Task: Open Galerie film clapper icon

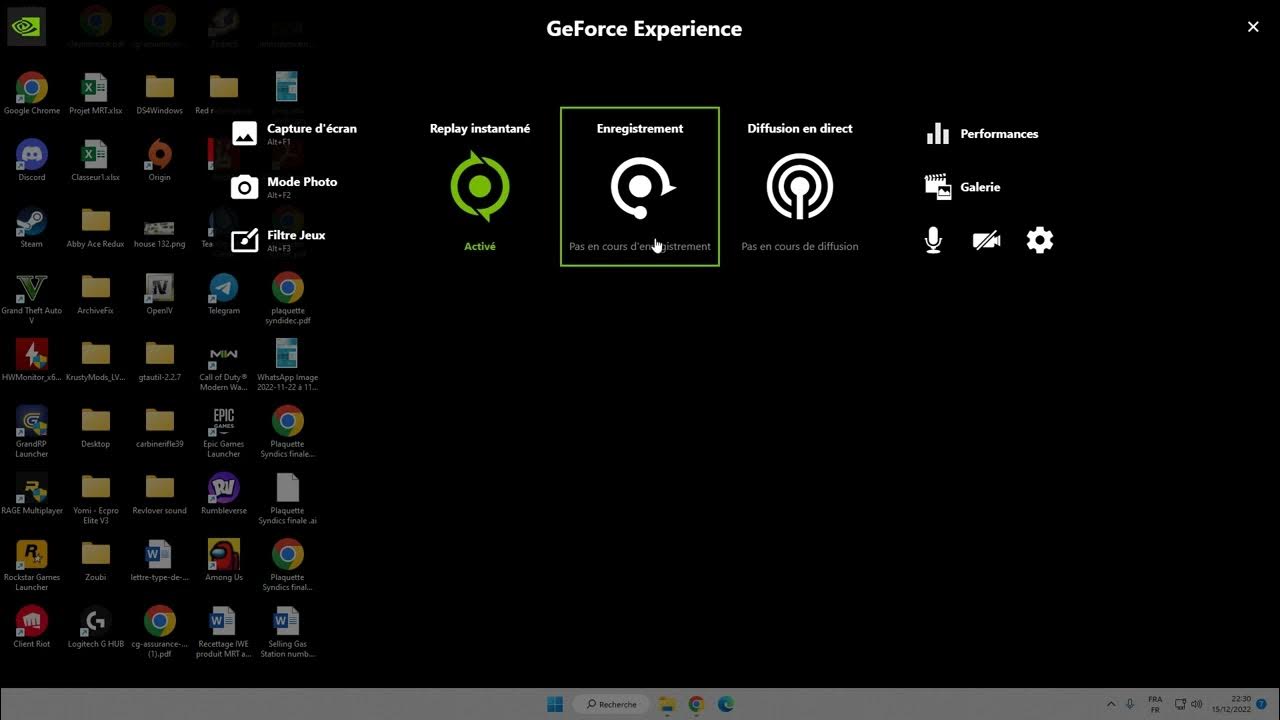Action: pos(937,186)
